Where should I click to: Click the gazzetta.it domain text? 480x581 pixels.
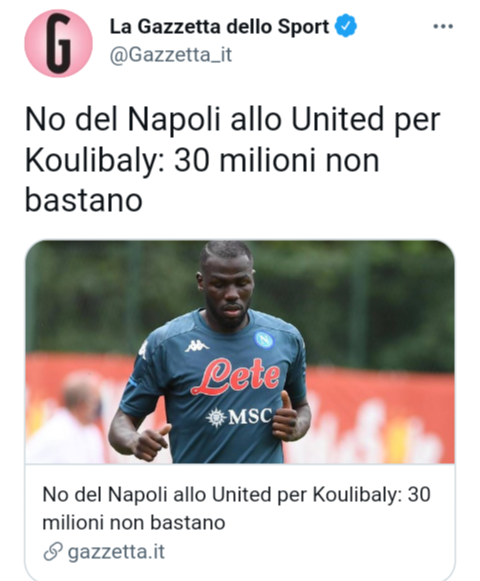(116, 552)
